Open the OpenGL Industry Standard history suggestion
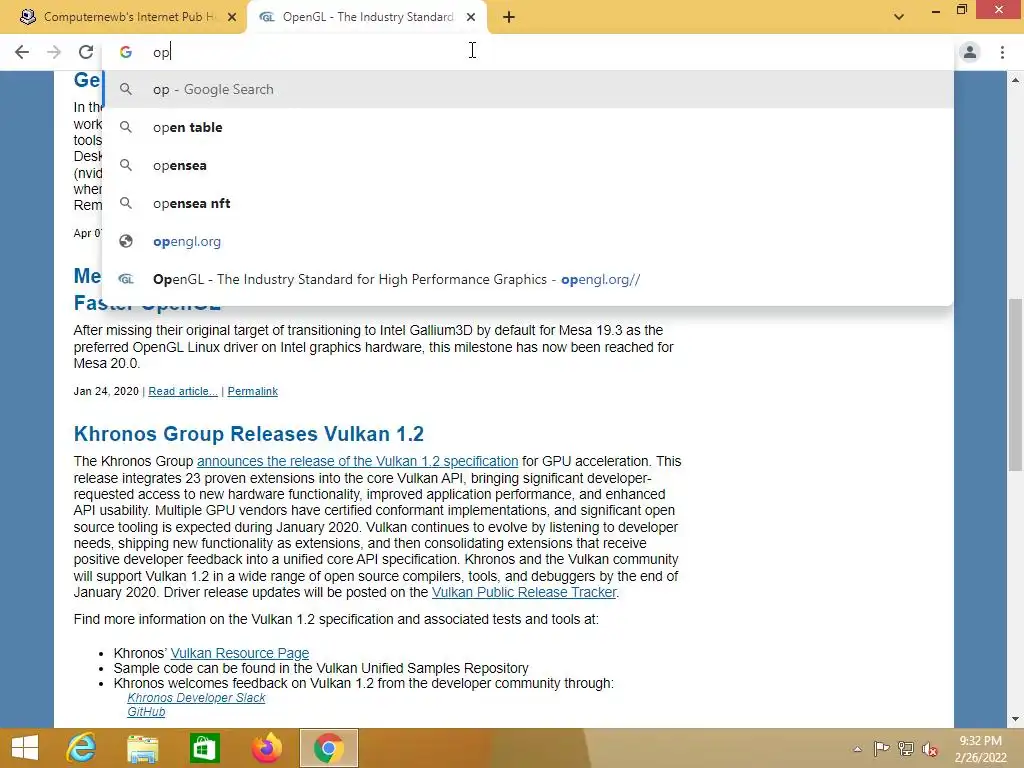This screenshot has height=768, width=1024. click(528, 279)
